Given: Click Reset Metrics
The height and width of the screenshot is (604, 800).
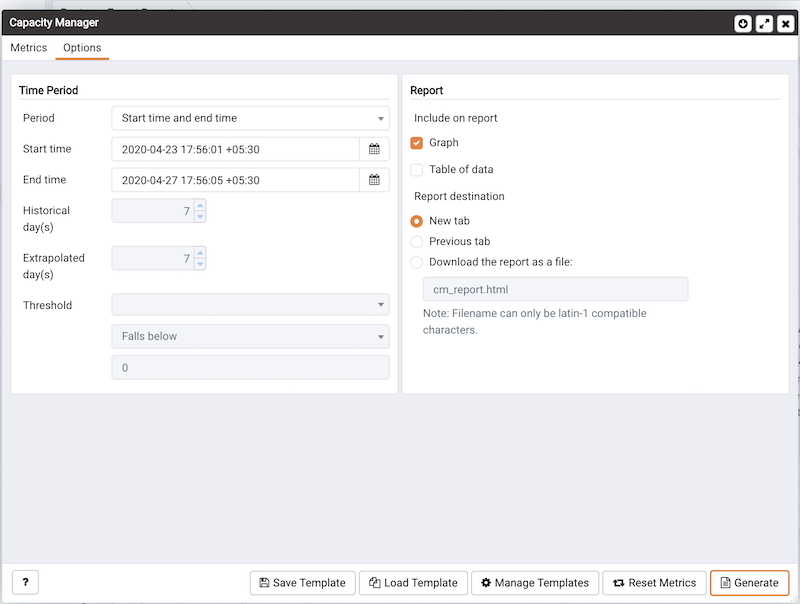Looking at the screenshot, I should [654, 583].
